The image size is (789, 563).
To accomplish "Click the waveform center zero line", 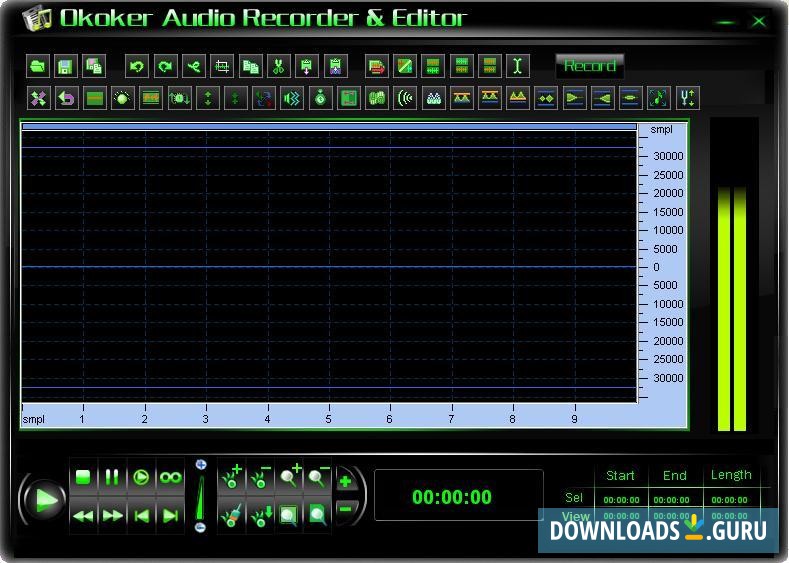I will pos(330,267).
